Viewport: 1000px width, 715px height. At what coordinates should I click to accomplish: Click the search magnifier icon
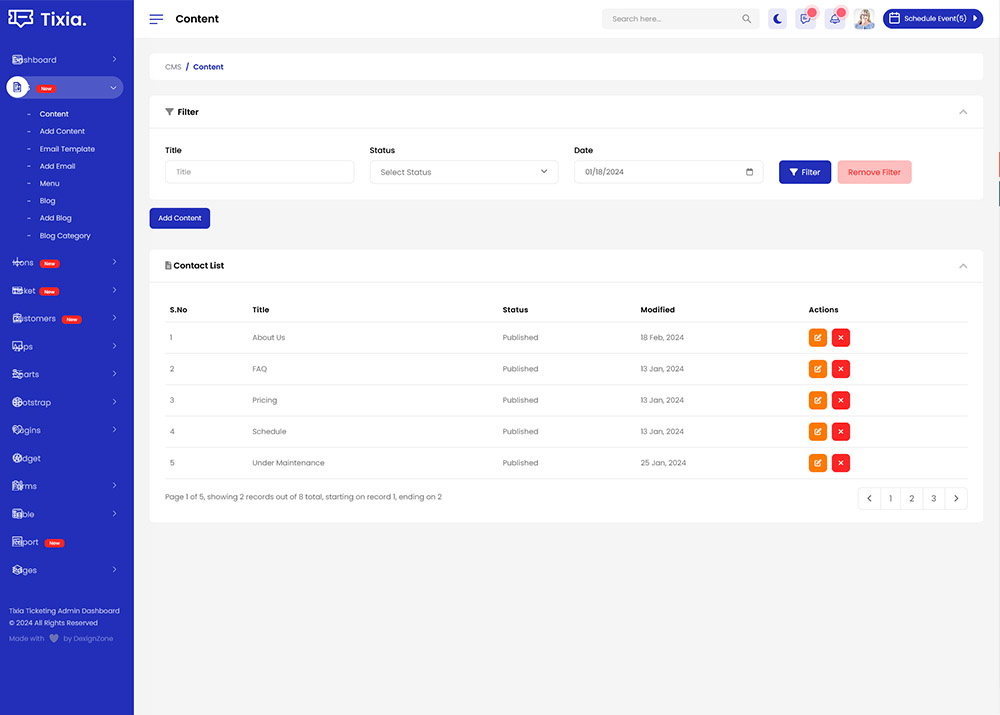(x=747, y=19)
